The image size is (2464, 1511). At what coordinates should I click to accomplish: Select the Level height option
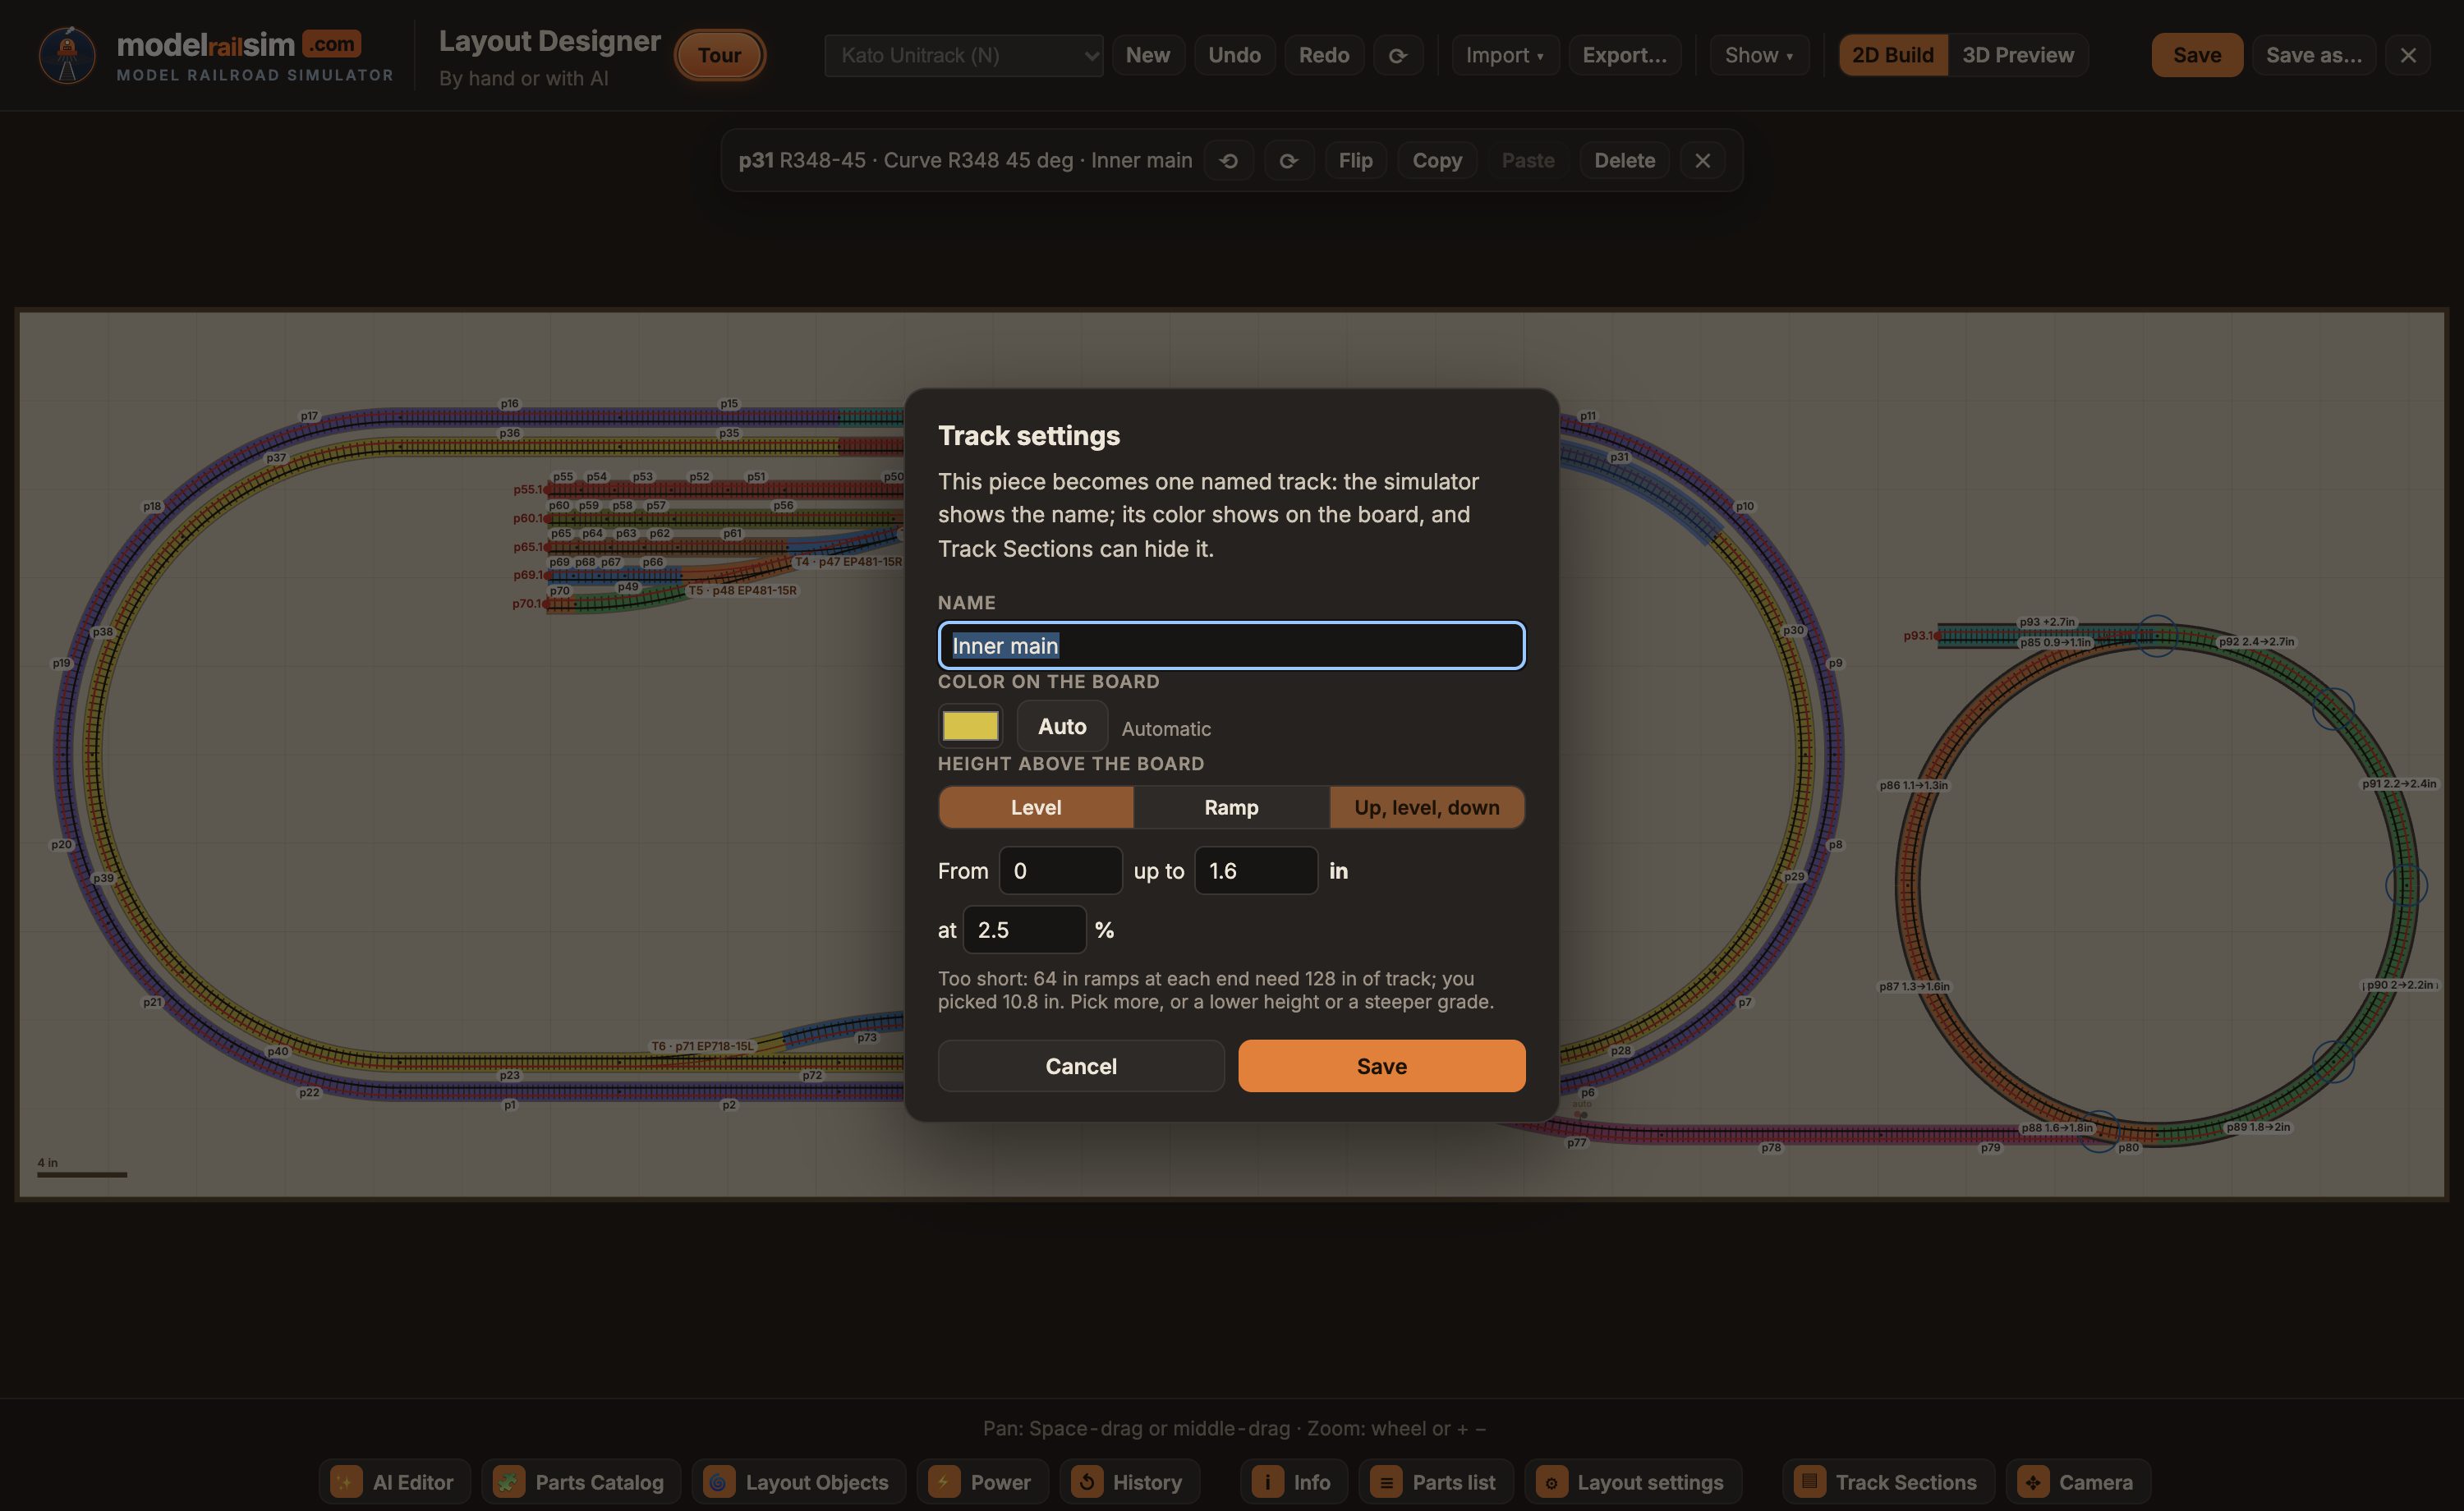pyautogui.click(x=1036, y=807)
